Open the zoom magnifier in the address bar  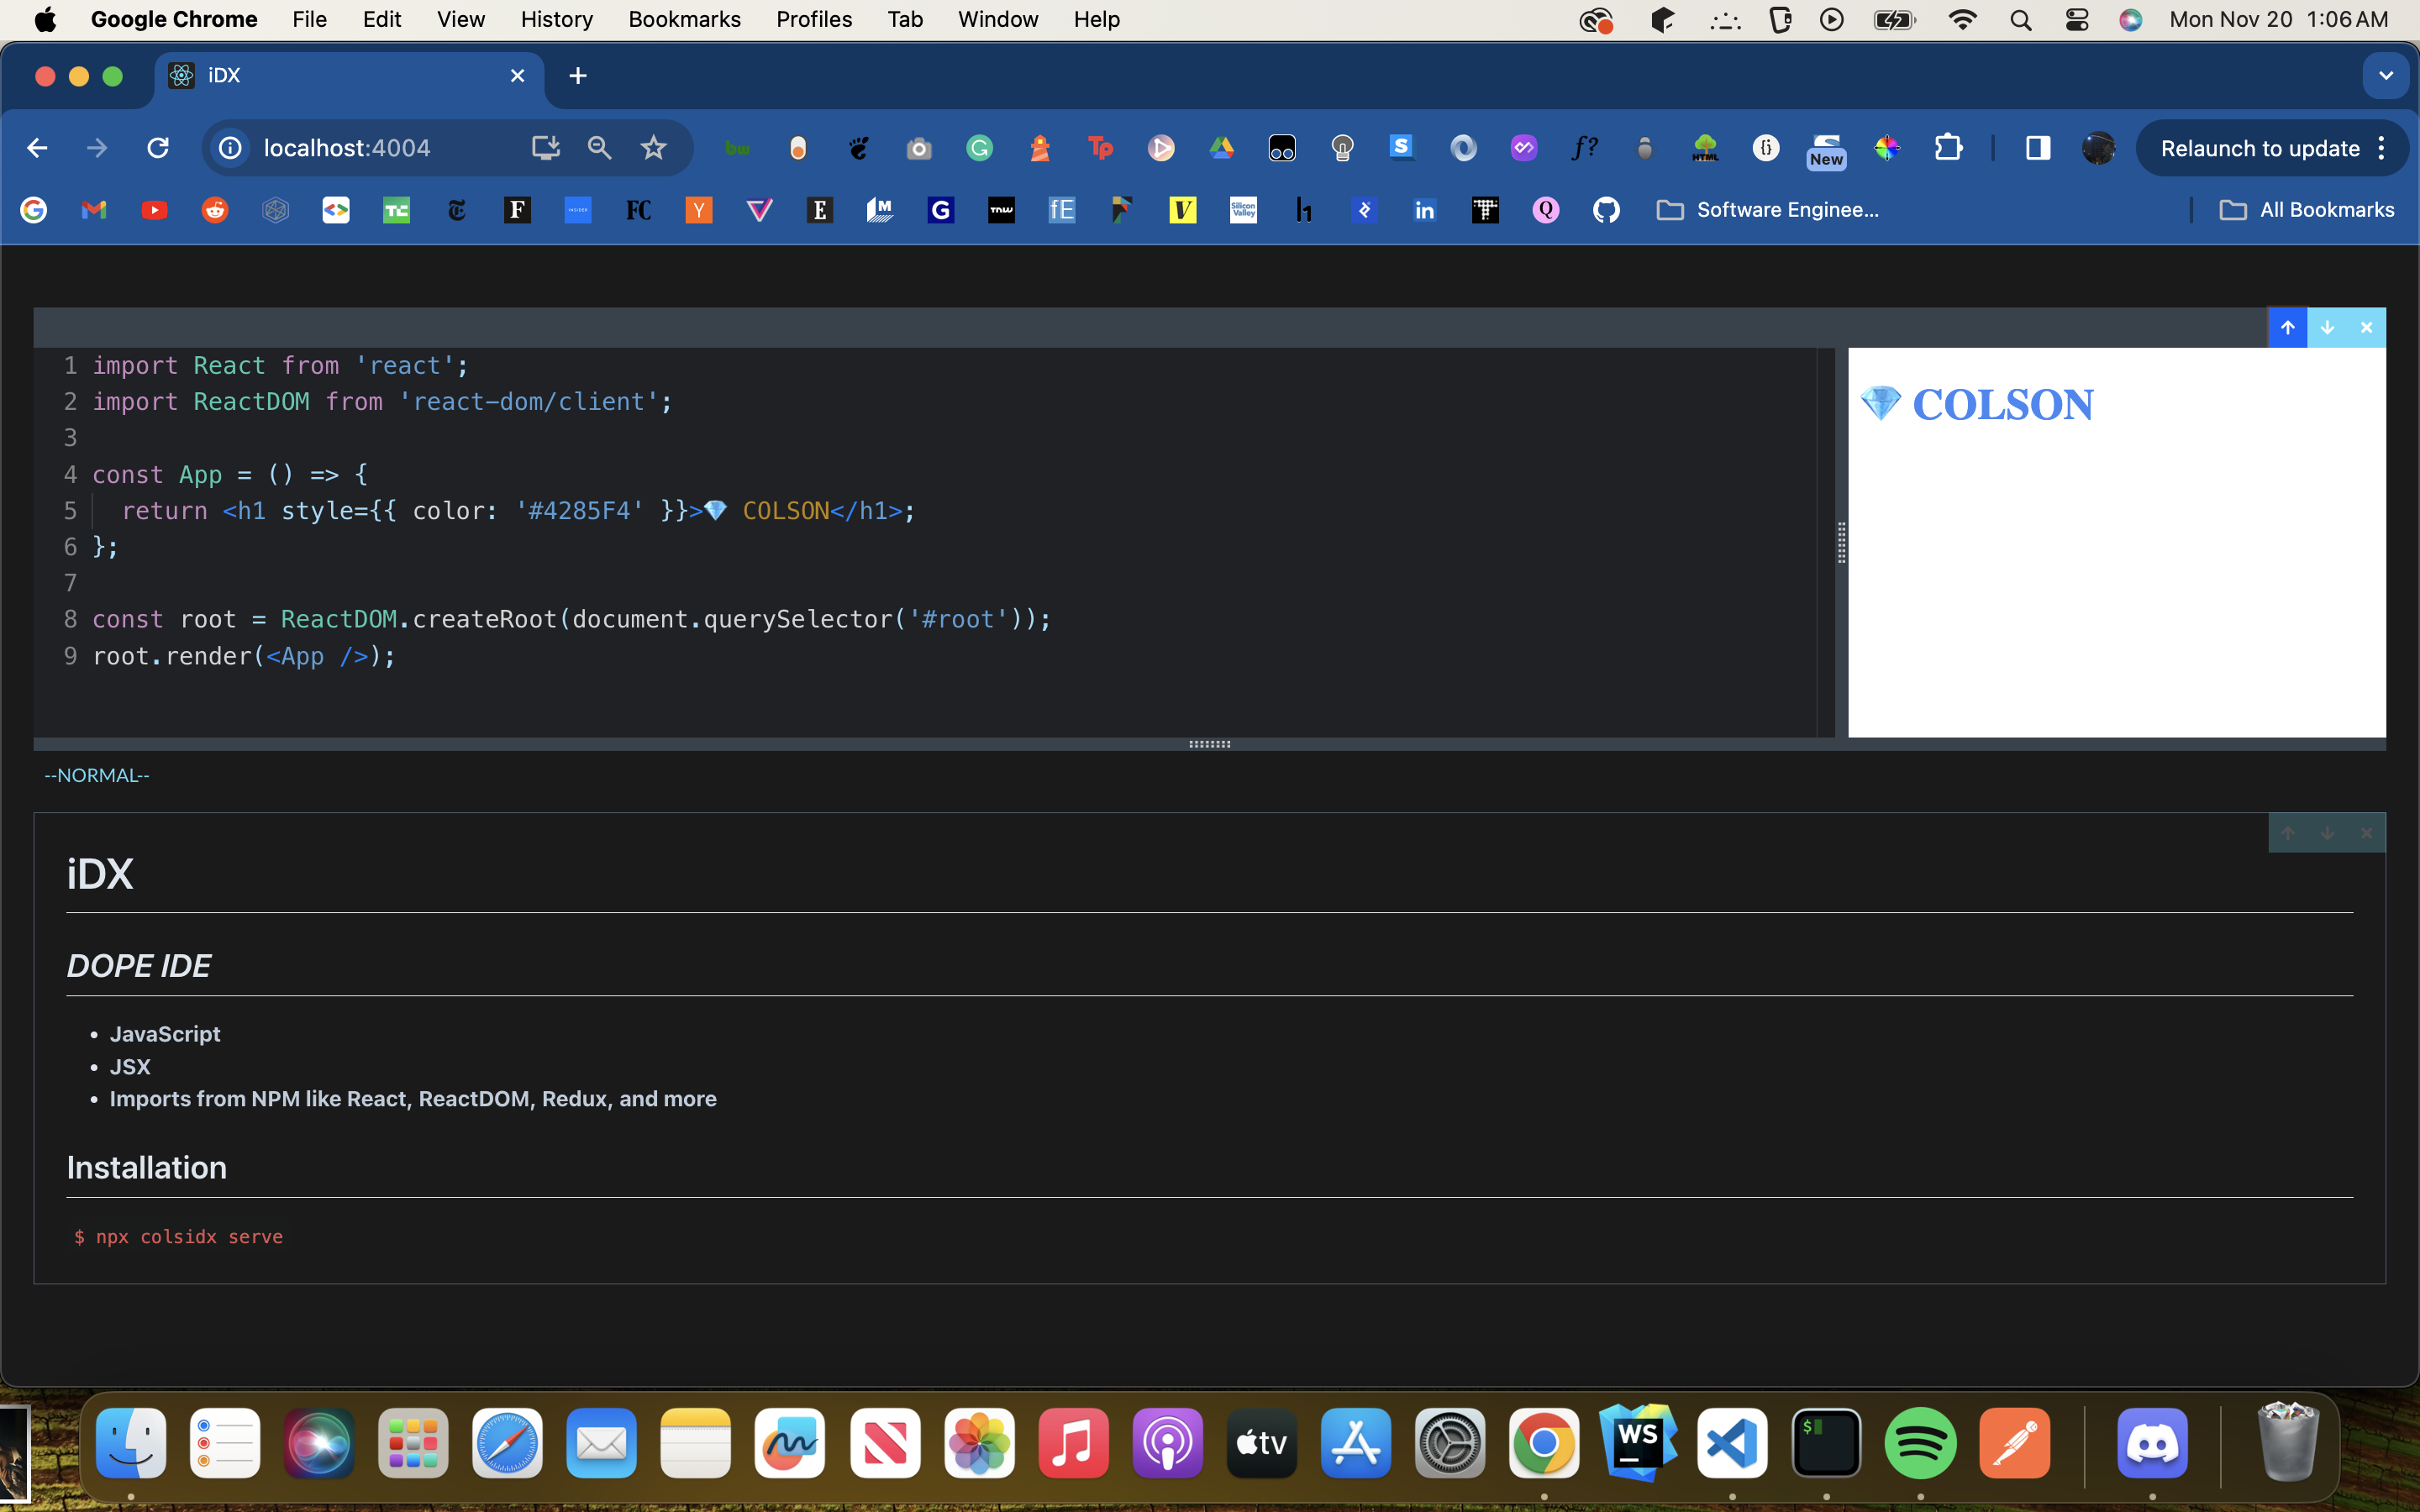point(599,148)
